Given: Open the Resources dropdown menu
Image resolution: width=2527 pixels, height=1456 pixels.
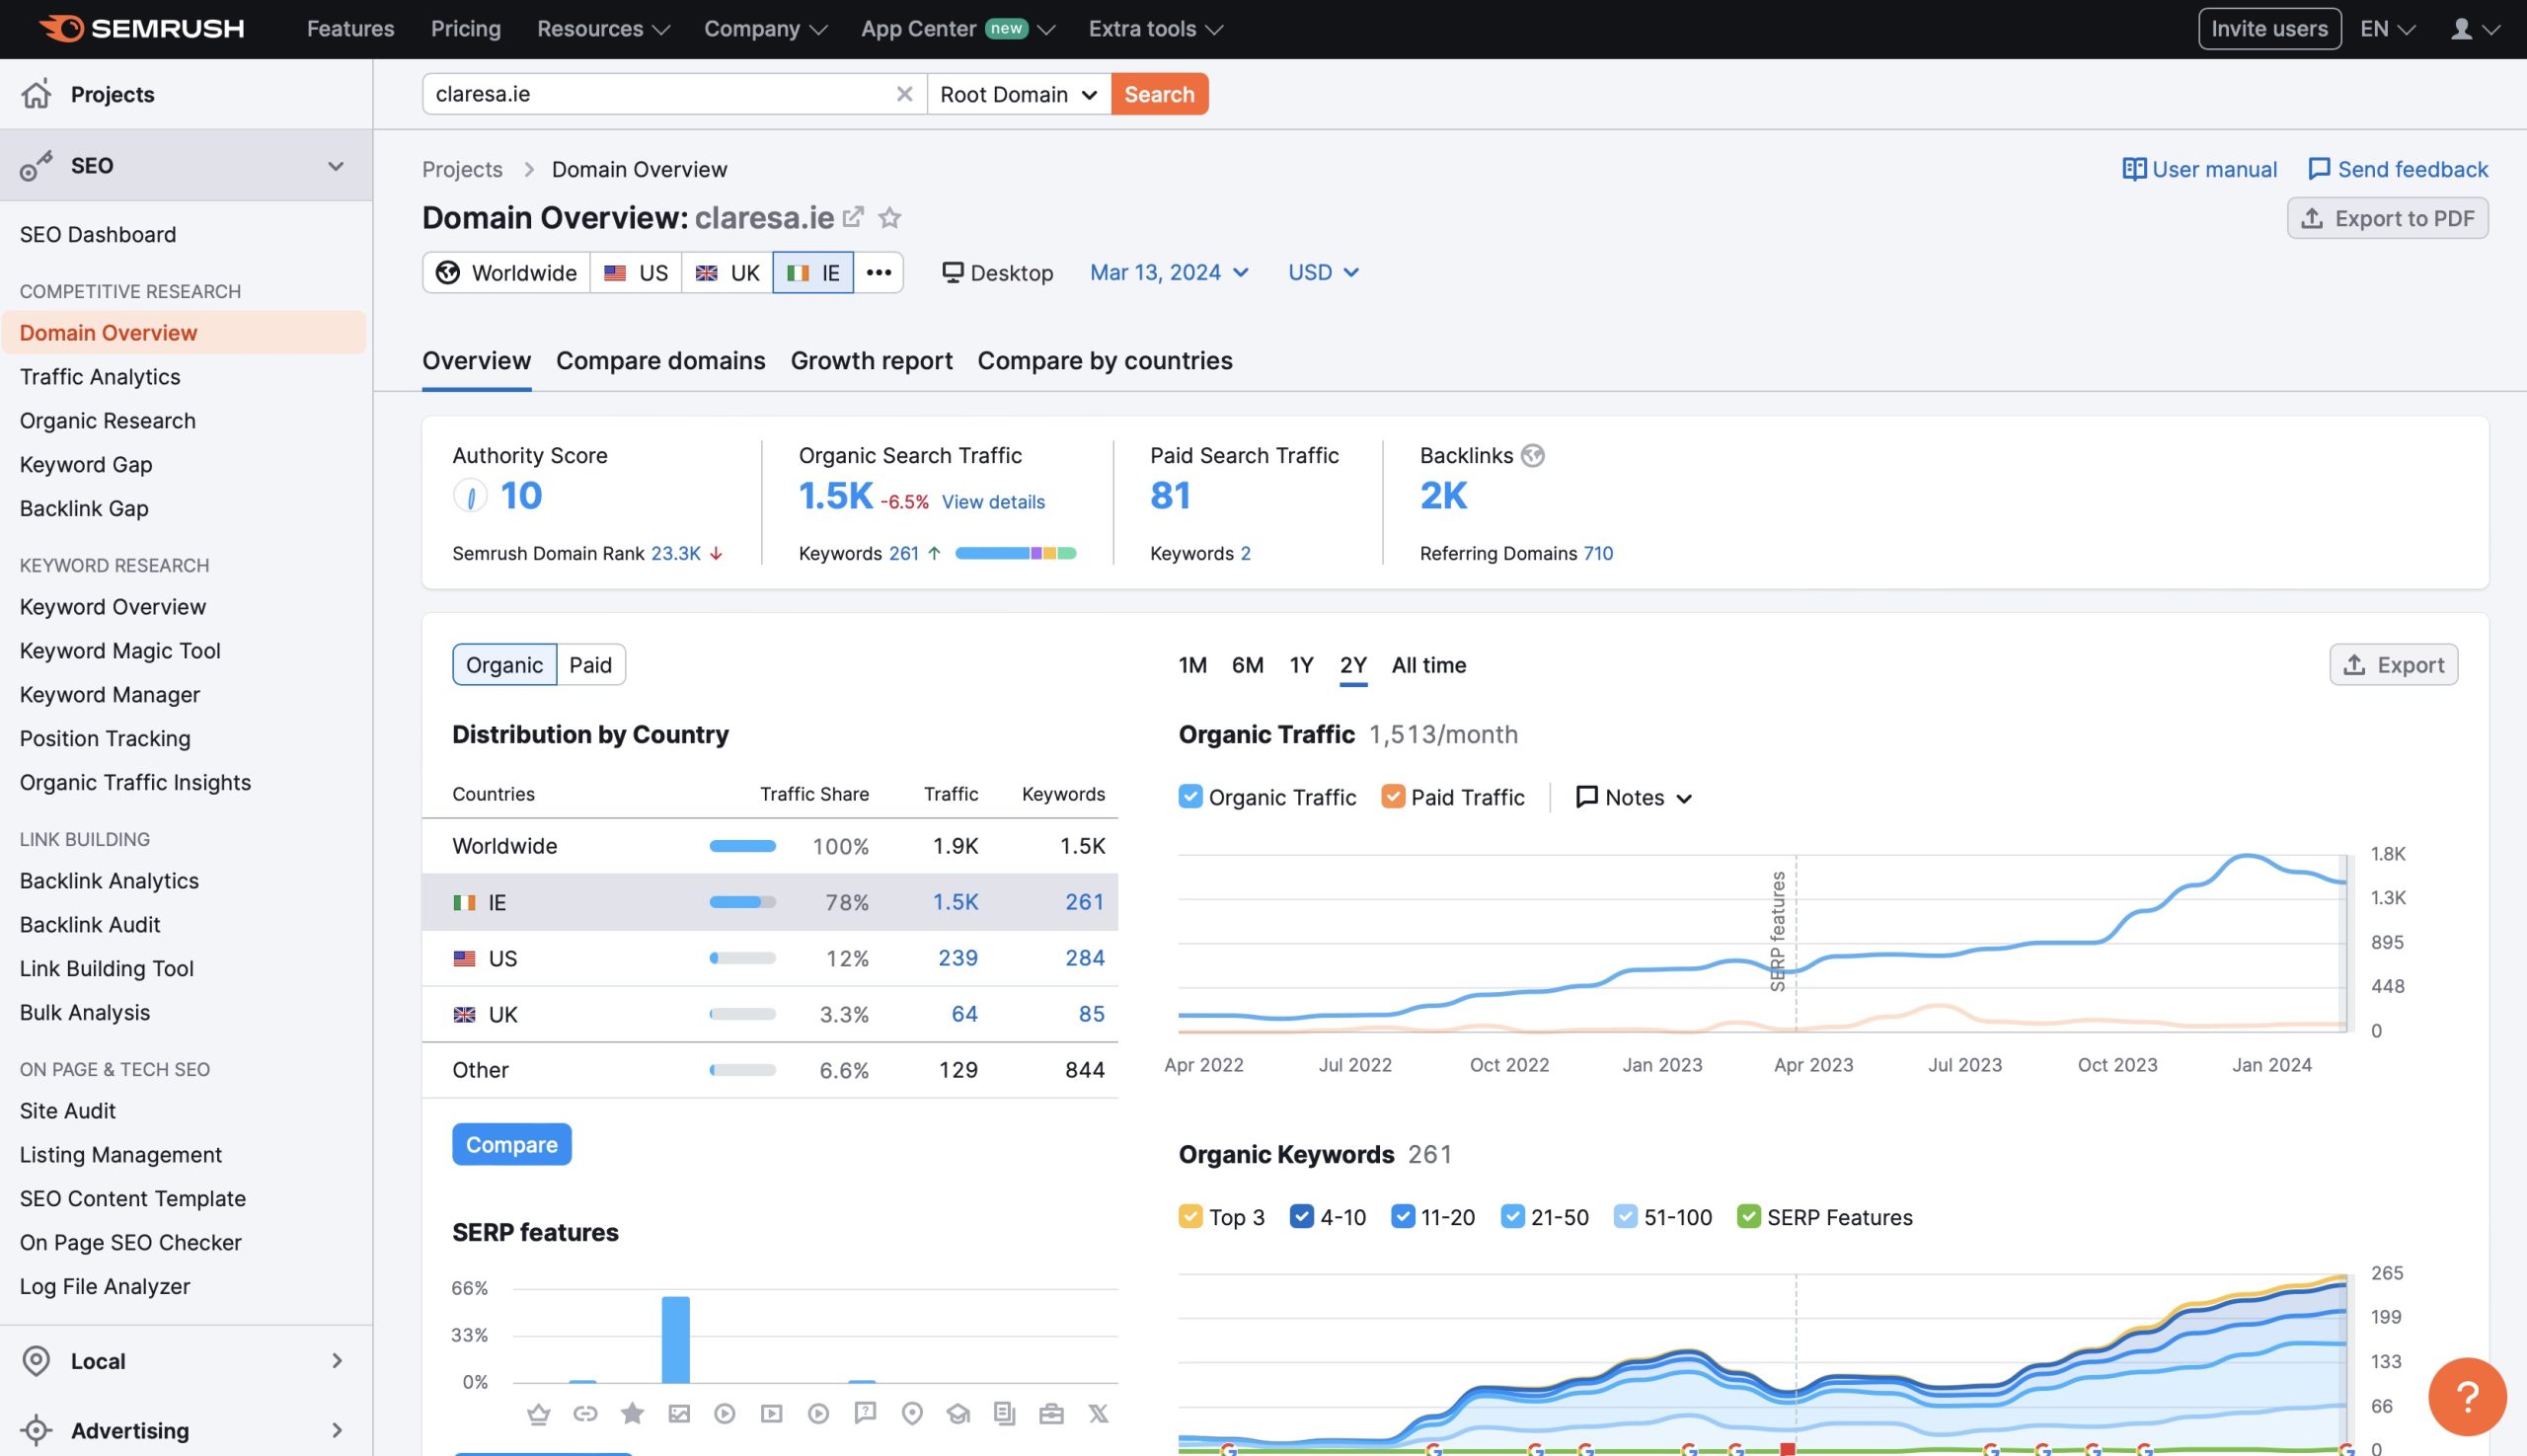Looking at the screenshot, I should 603,29.
